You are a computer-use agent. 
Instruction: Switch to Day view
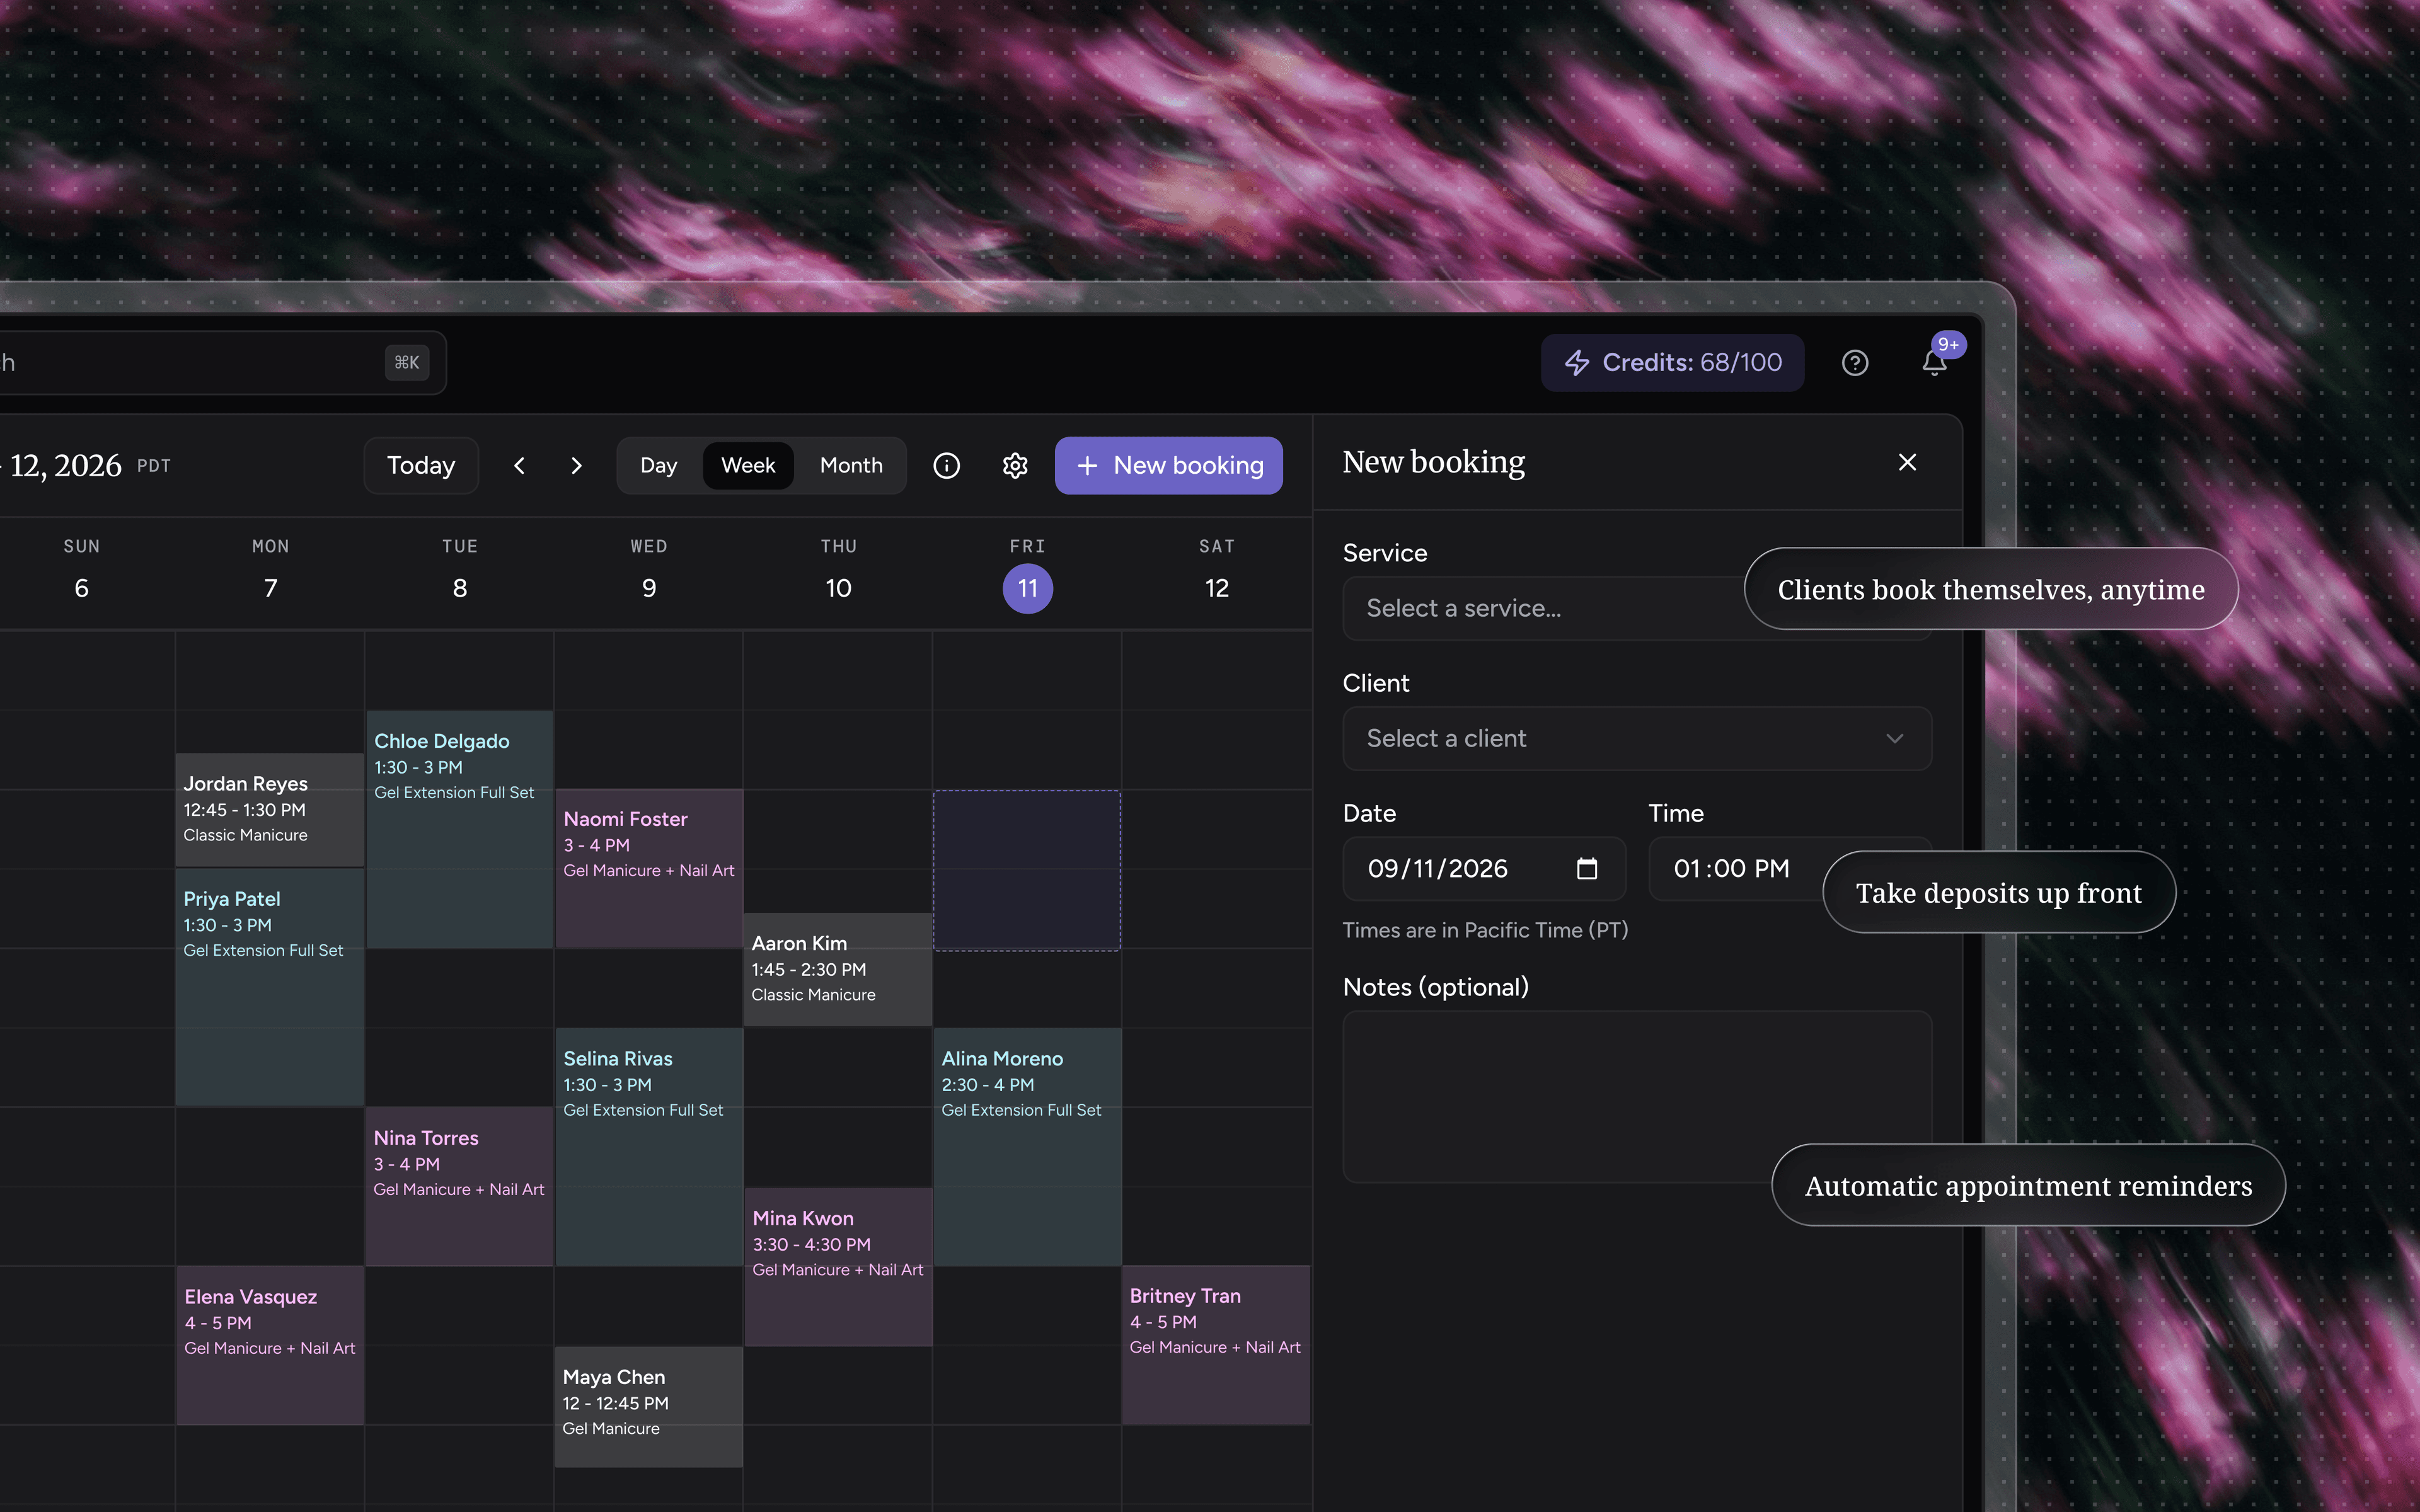(659, 466)
